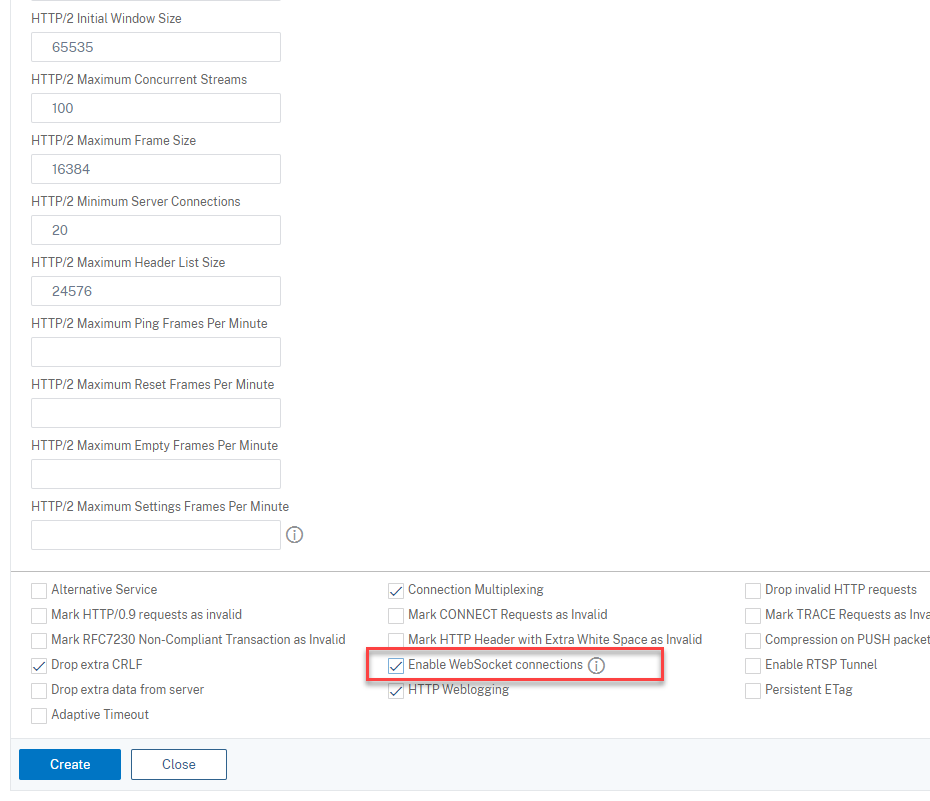Check Mark TRACE Requests as Invalid
This screenshot has height=801, width=930.
click(753, 614)
